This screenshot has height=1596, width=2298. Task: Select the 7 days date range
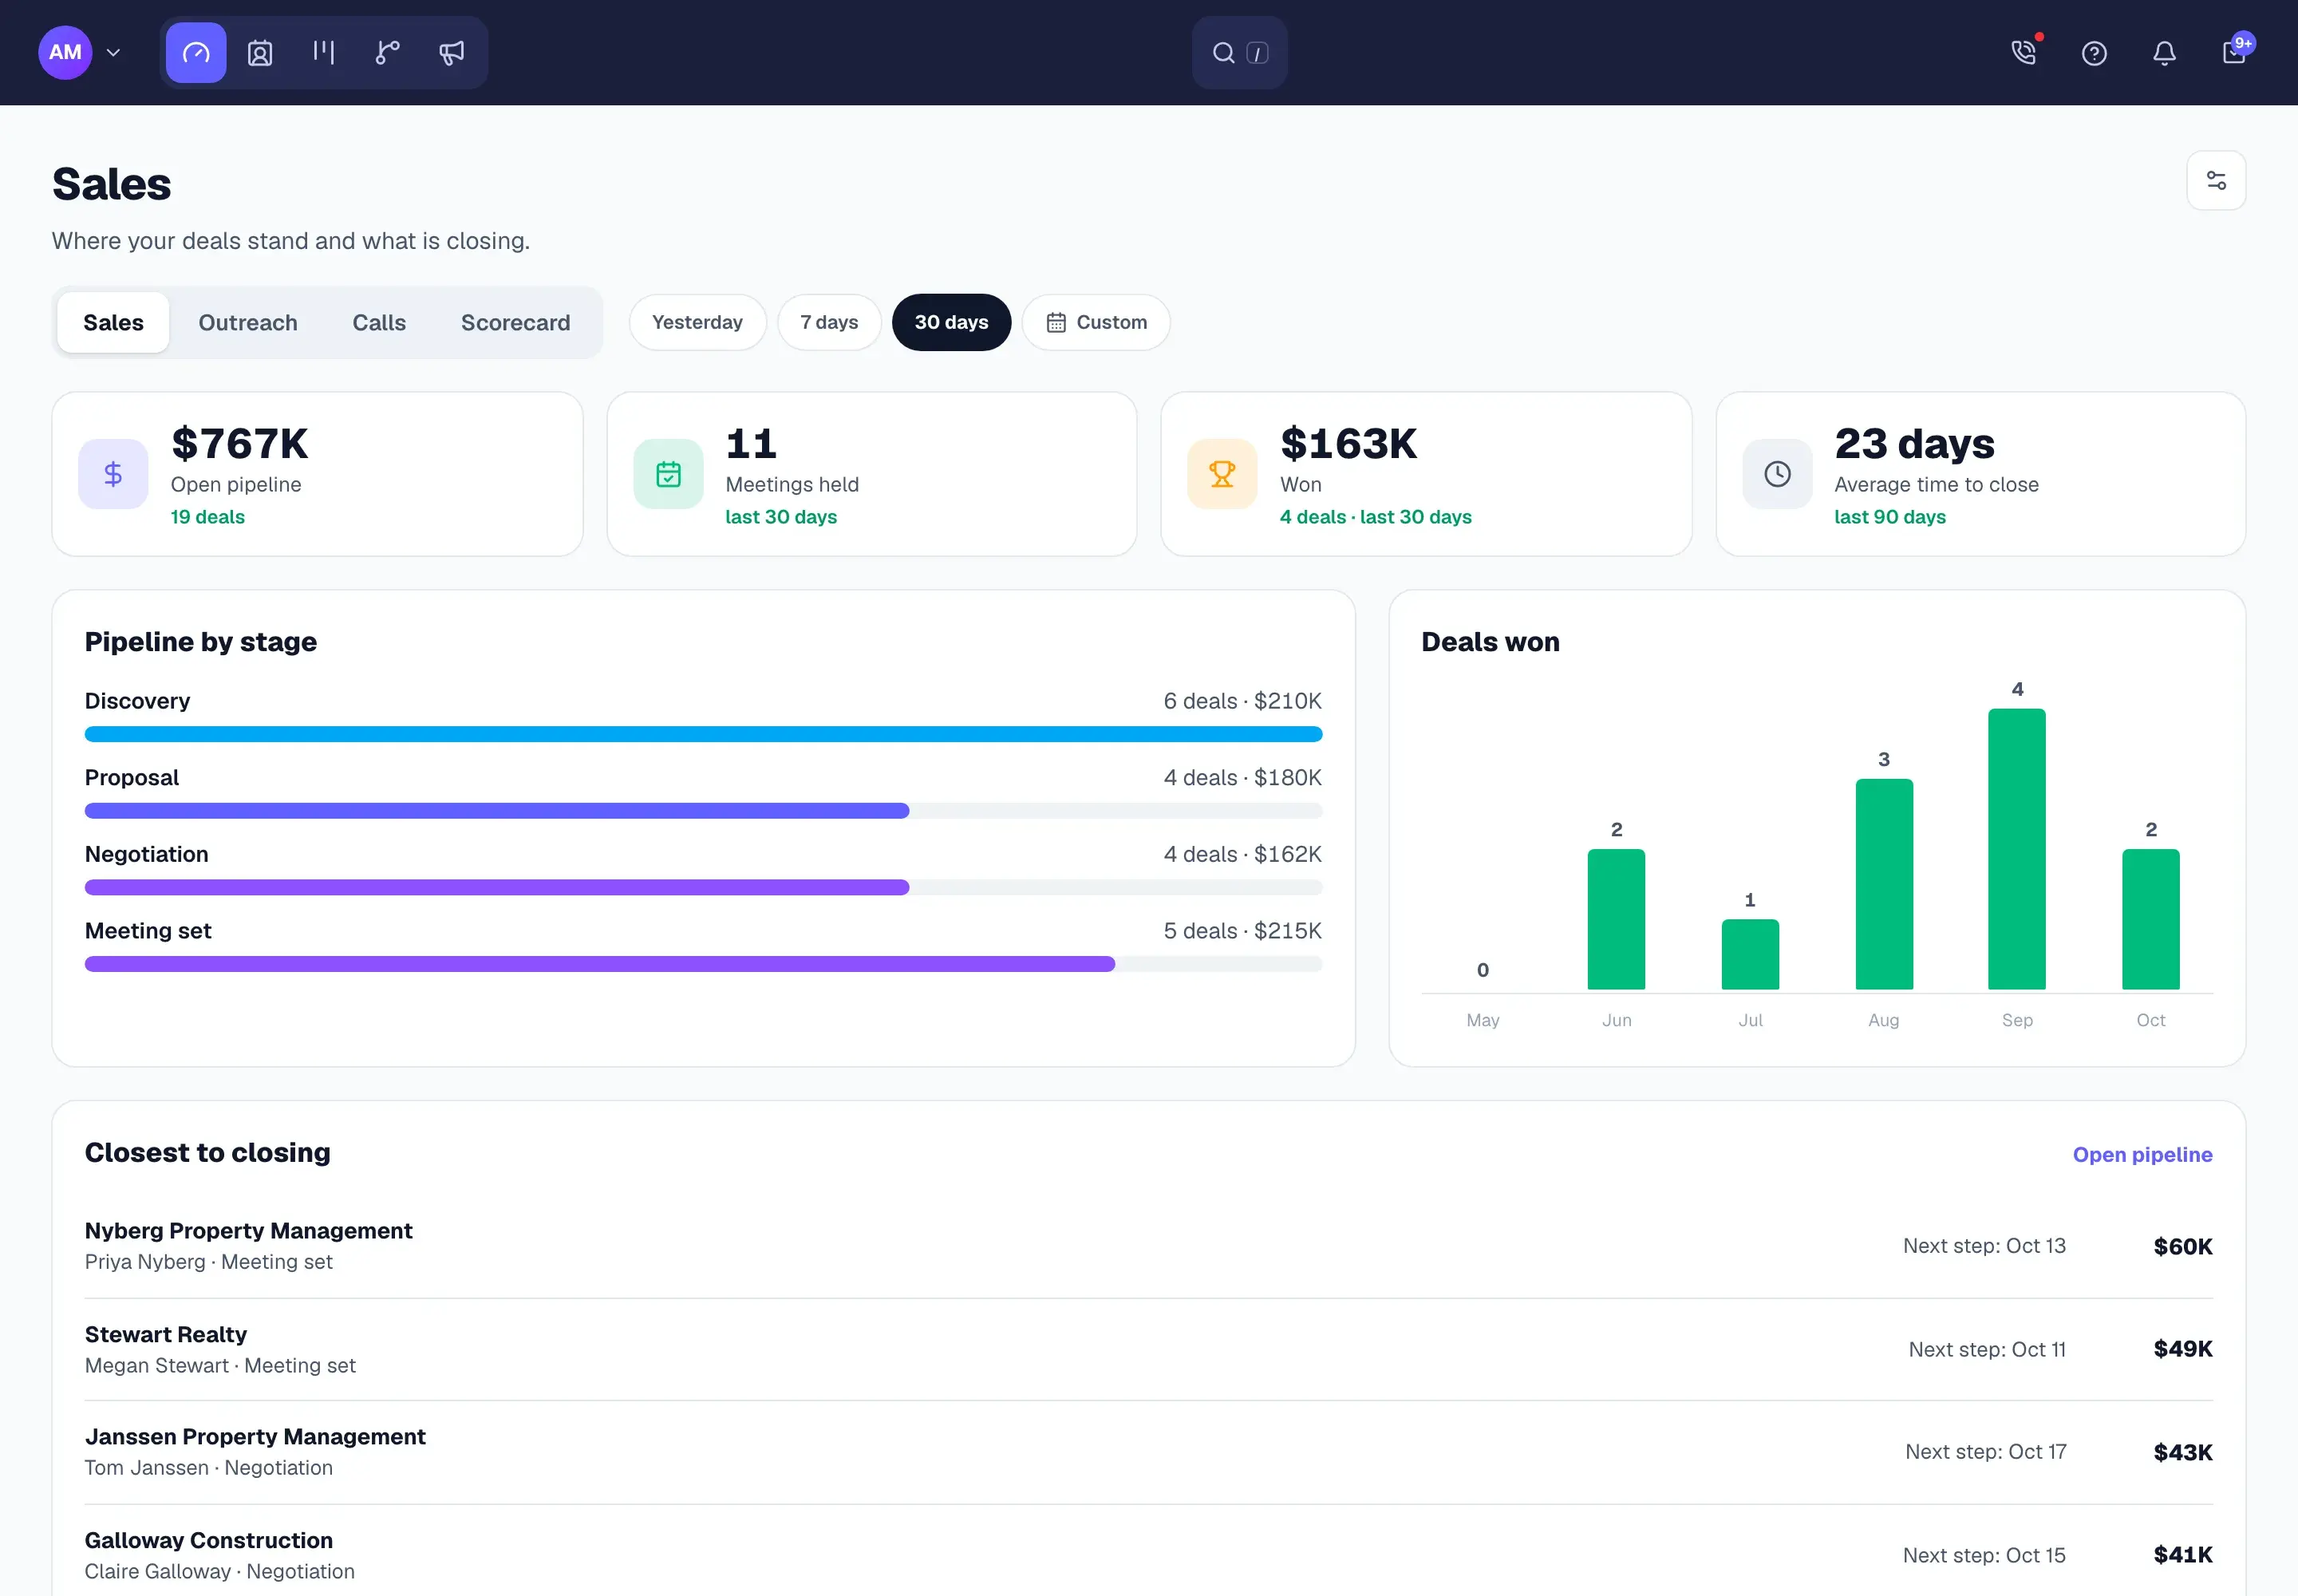(829, 322)
